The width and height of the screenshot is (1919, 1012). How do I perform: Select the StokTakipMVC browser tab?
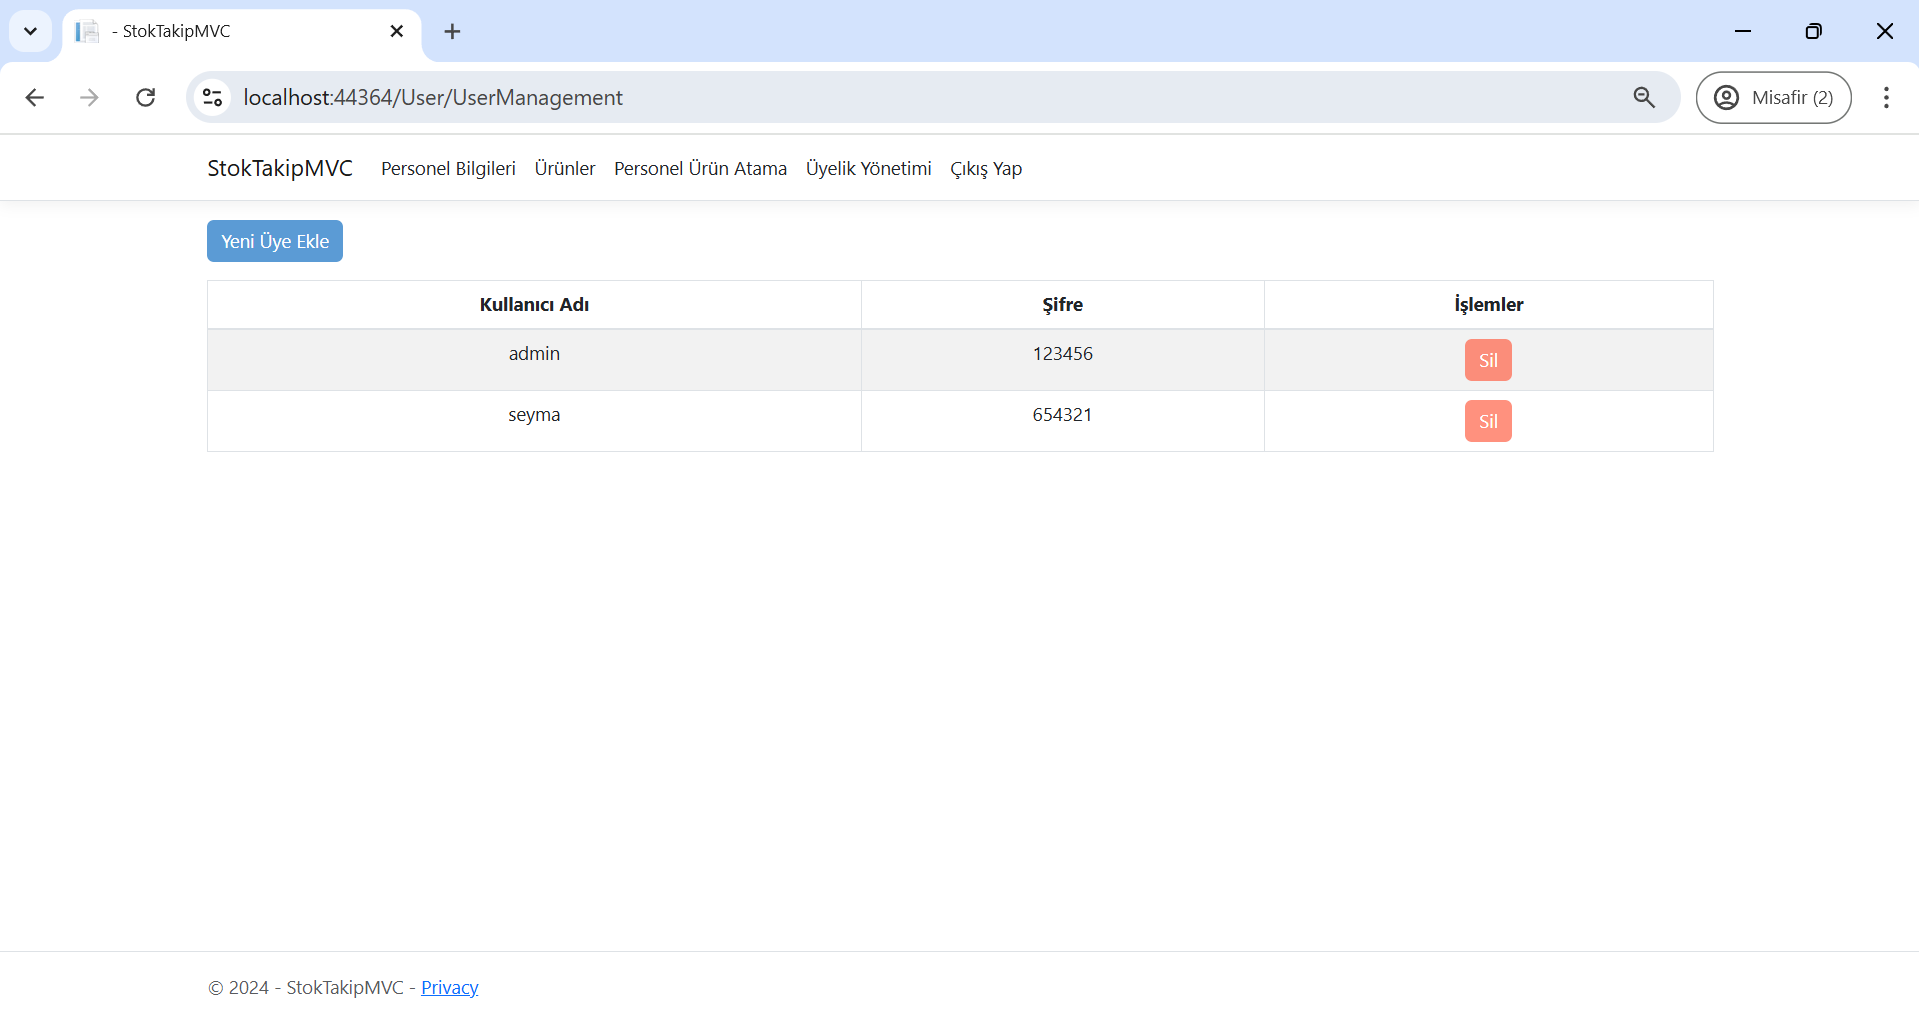click(x=241, y=31)
